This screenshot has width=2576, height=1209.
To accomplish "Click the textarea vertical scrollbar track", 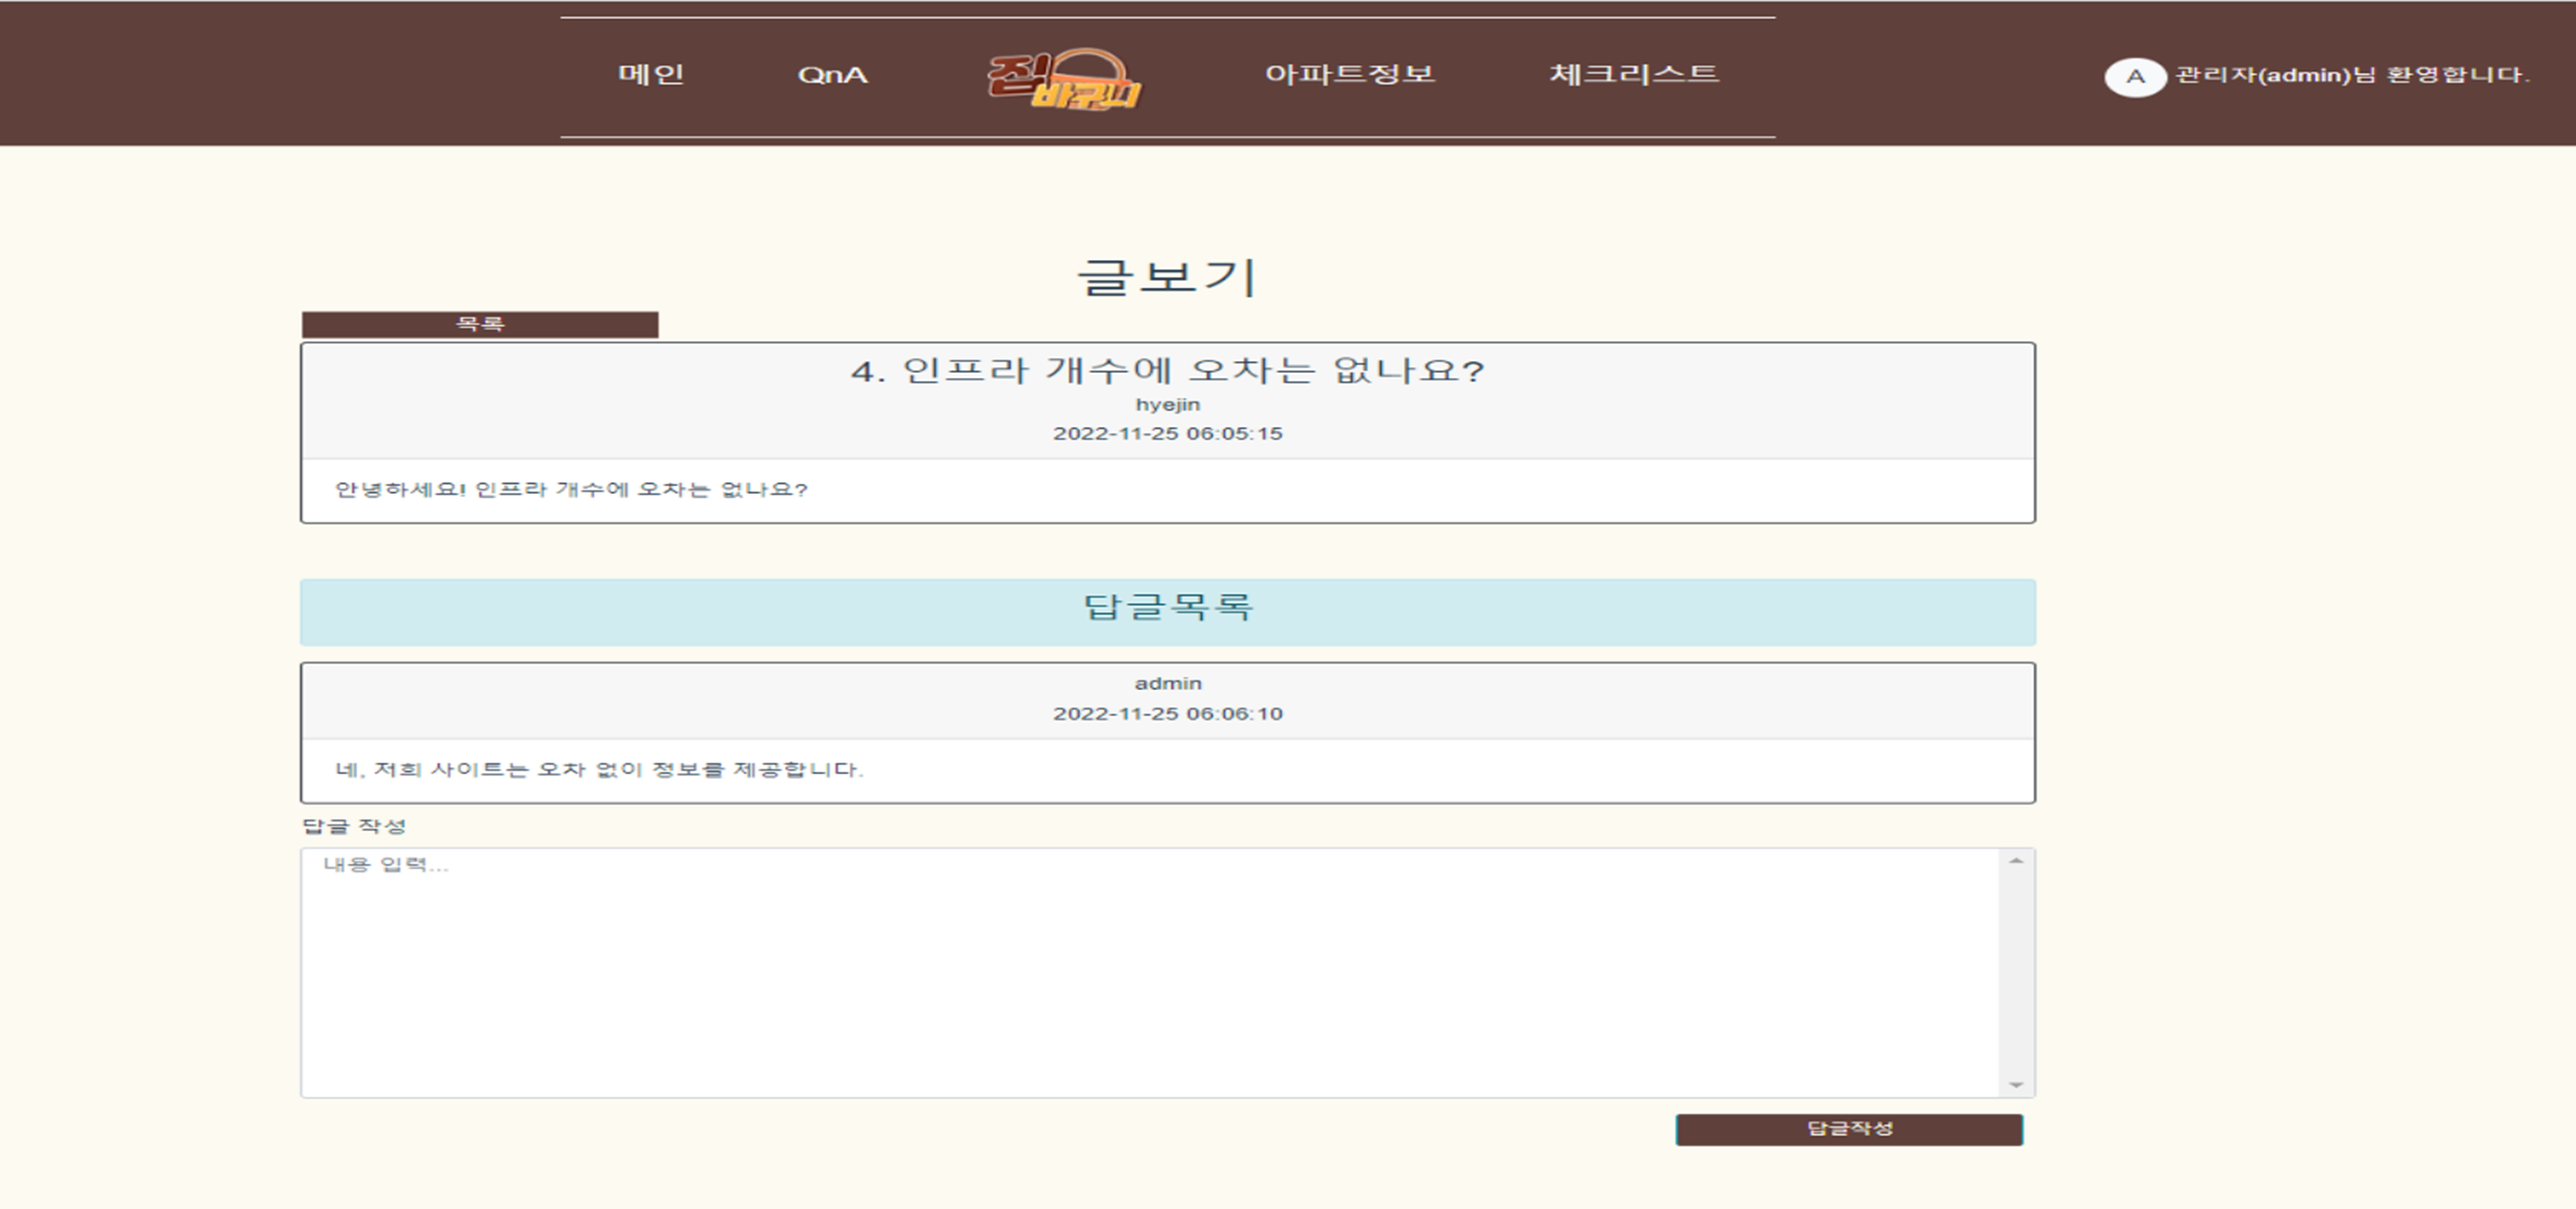I will pyautogui.click(x=2015, y=972).
